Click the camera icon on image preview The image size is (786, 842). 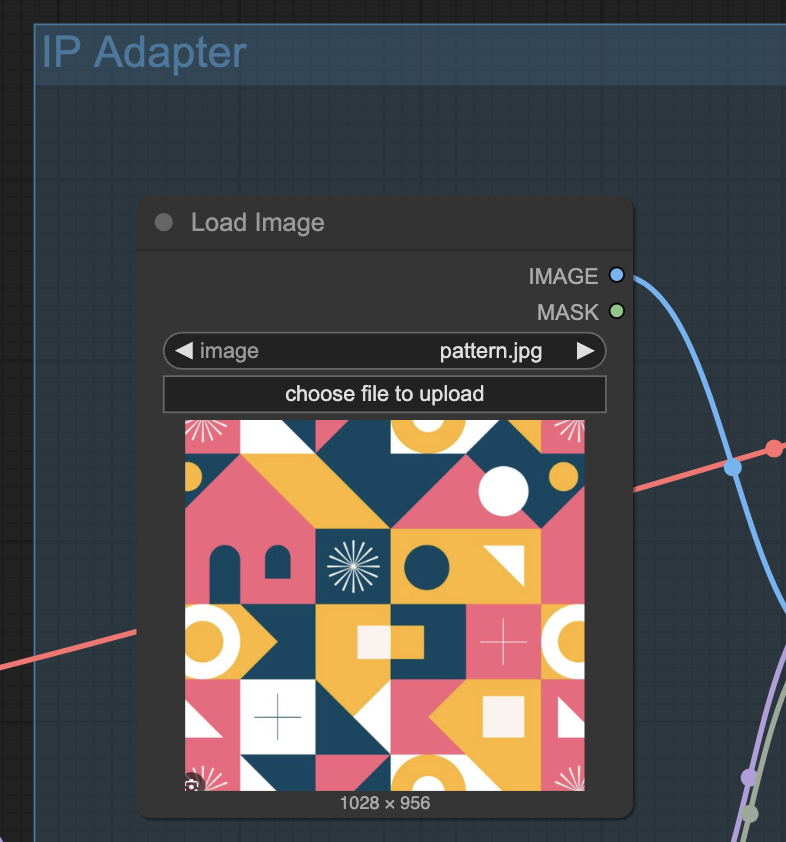(192, 785)
